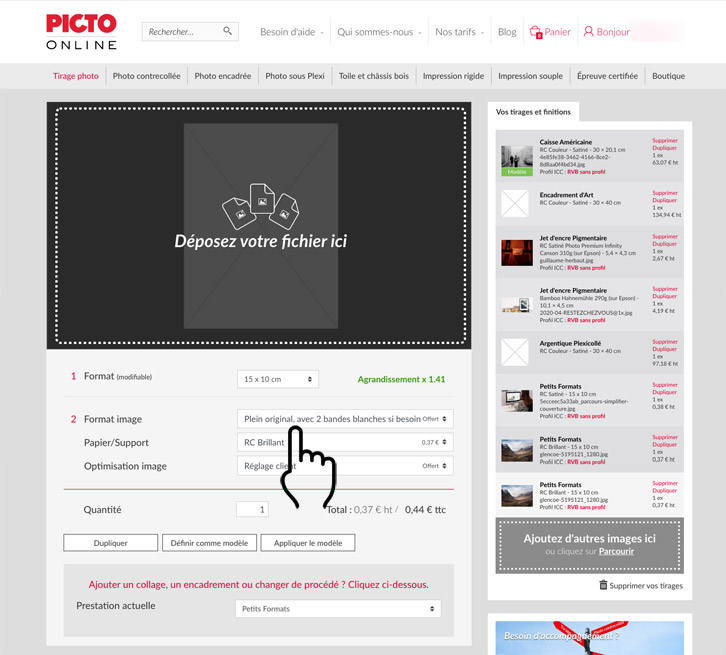The image size is (726, 655).
Task: Select the Encadrement d'Art placeholder thumbnail
Action: [515, 204]
